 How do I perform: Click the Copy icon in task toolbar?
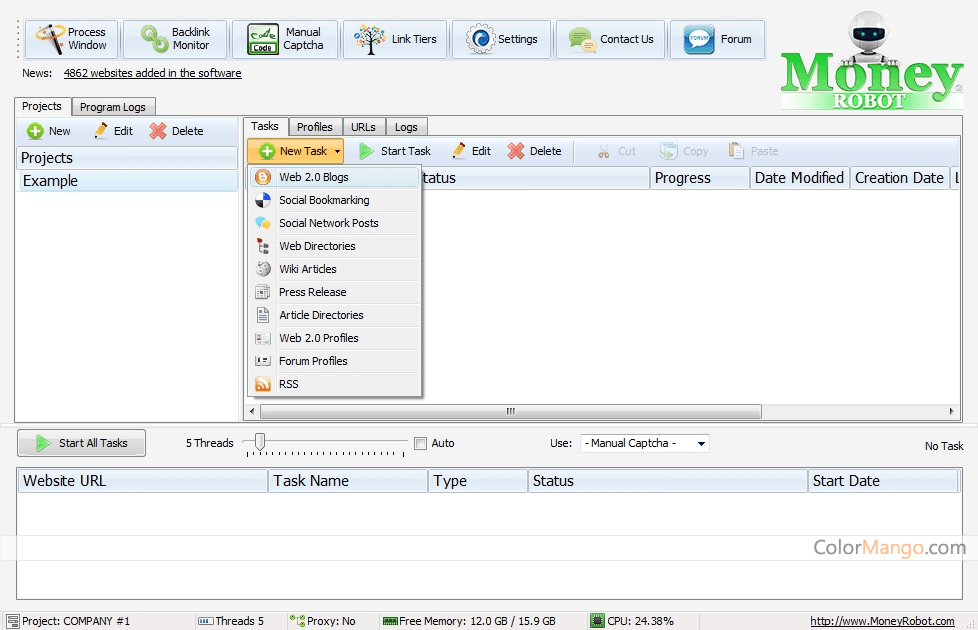(x=669, y=151)
